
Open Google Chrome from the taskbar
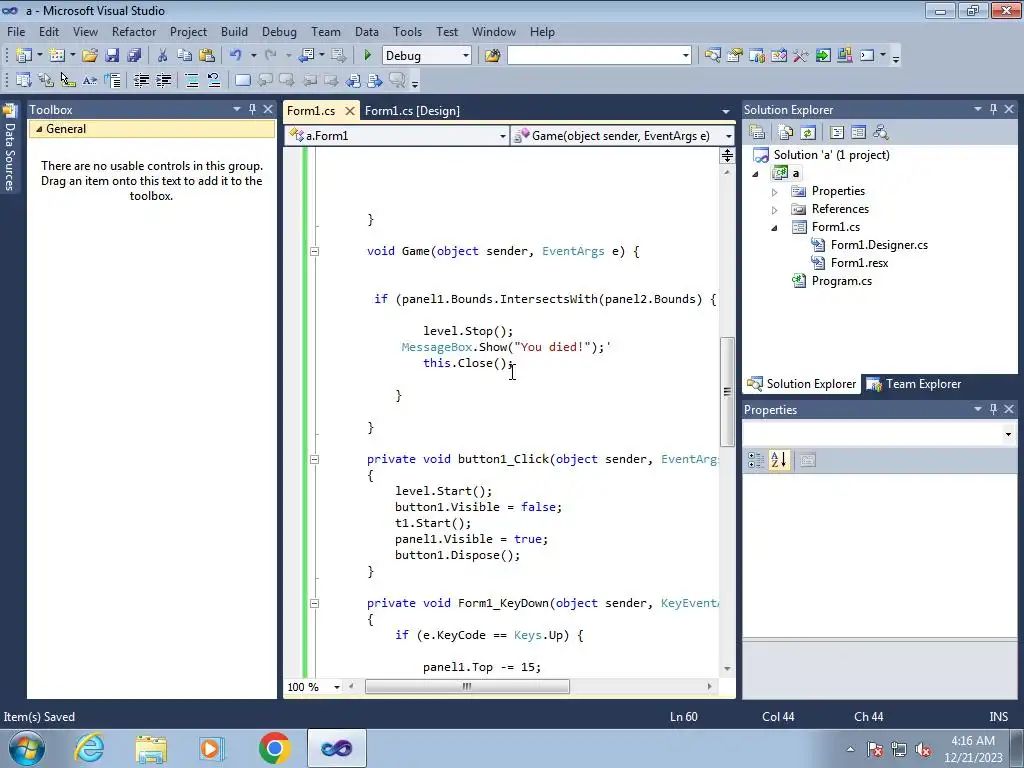274,748
